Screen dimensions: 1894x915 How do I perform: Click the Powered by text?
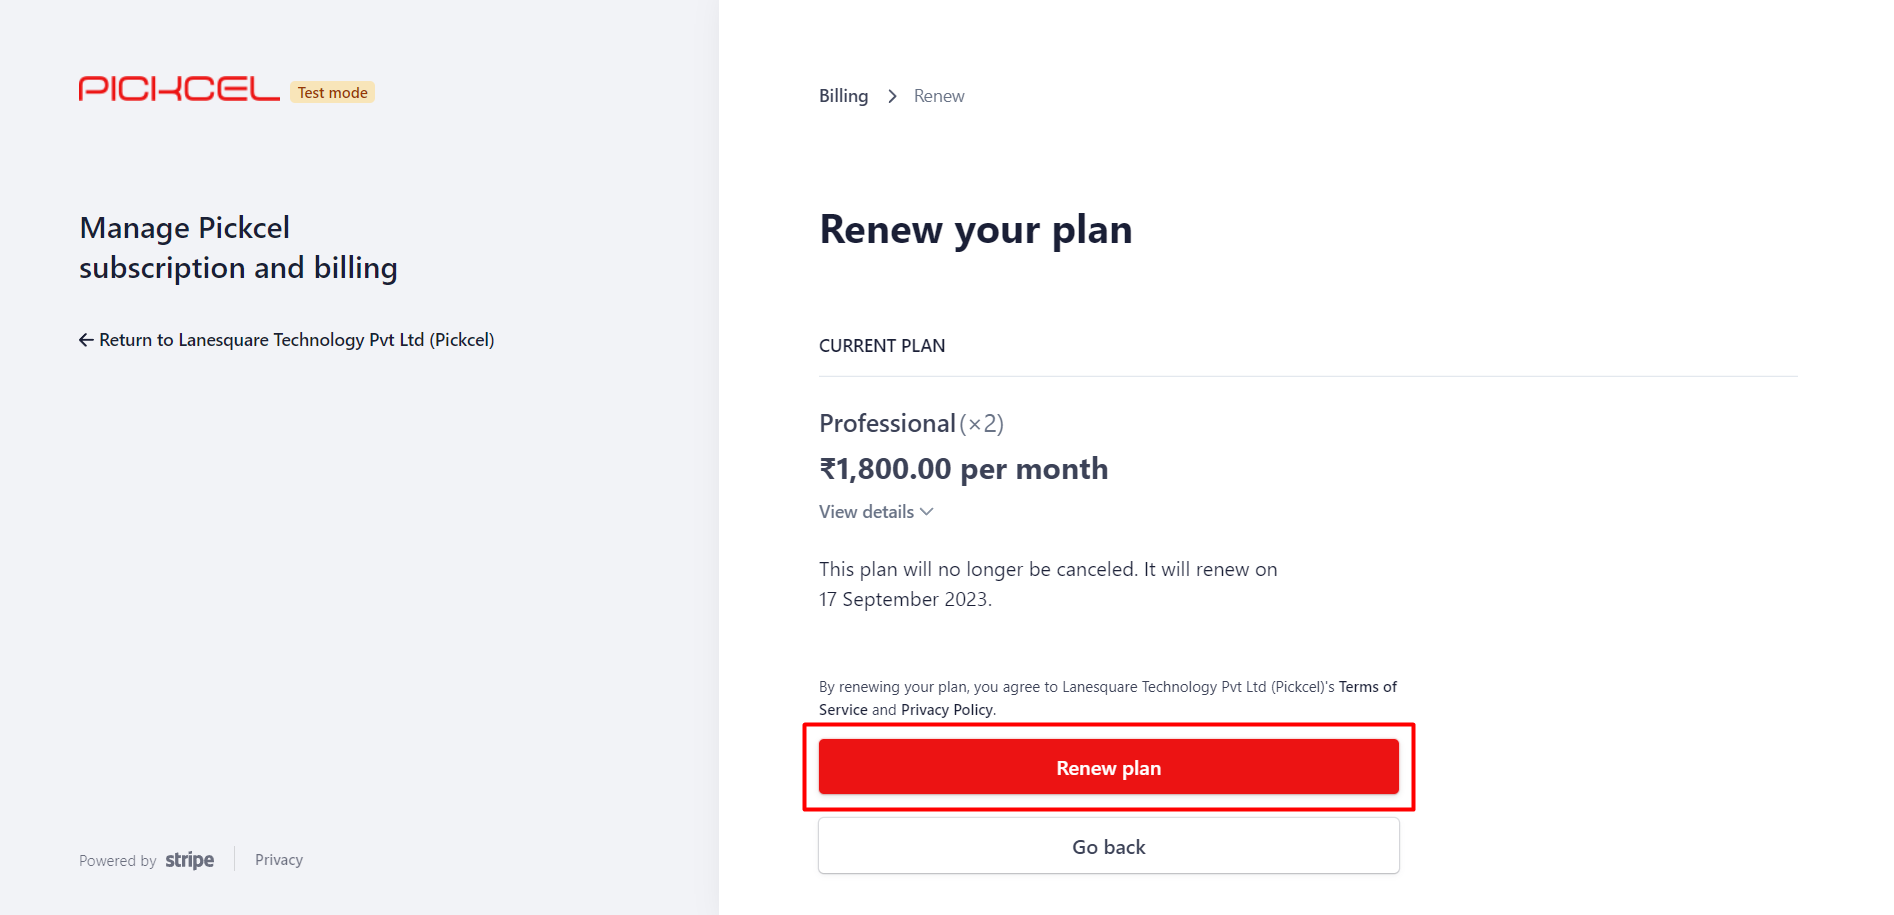pos(118,861)
